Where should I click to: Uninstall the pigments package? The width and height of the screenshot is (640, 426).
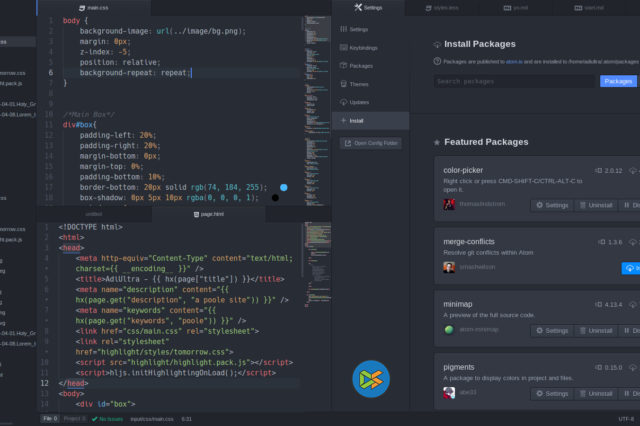pyautogui.click(x=596, y=393)
